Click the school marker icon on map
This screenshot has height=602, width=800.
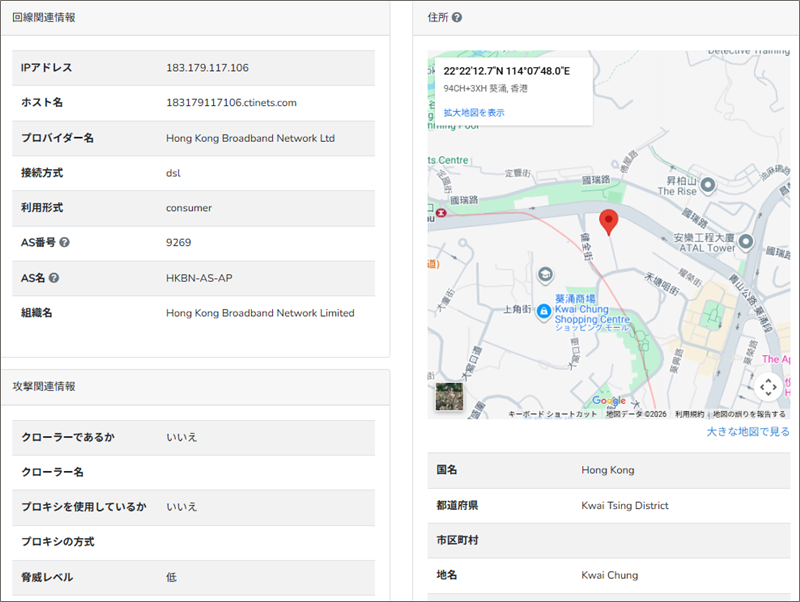pyautogui.click(x=546, y=274)
